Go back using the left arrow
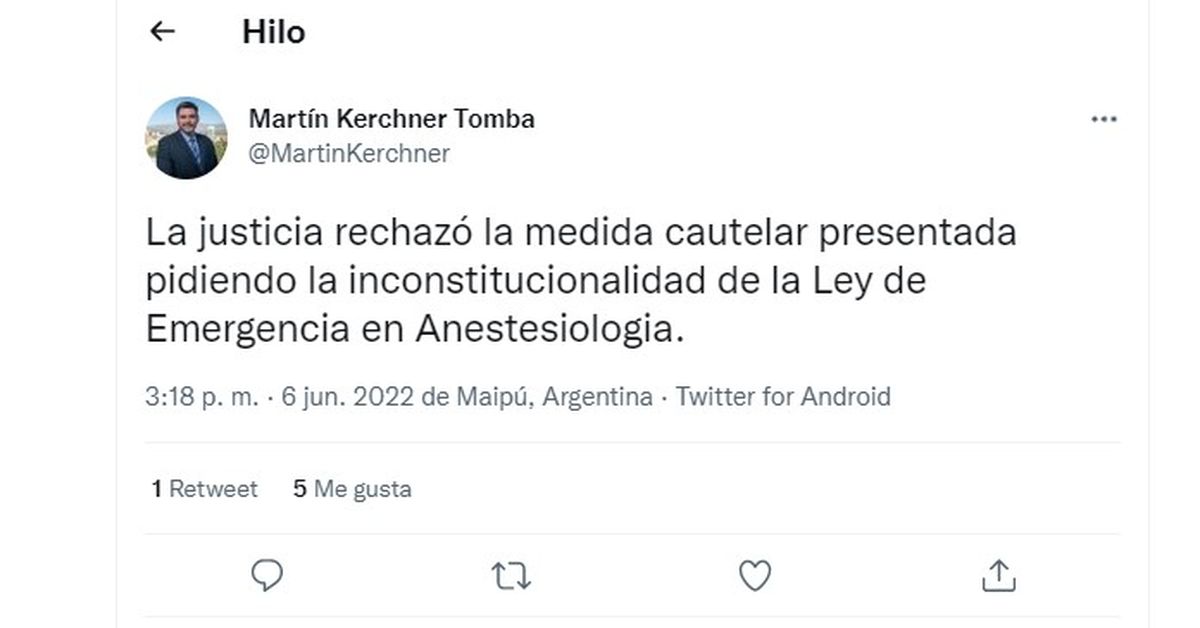Screen dimensions: 1200x628 coord(162,32)
